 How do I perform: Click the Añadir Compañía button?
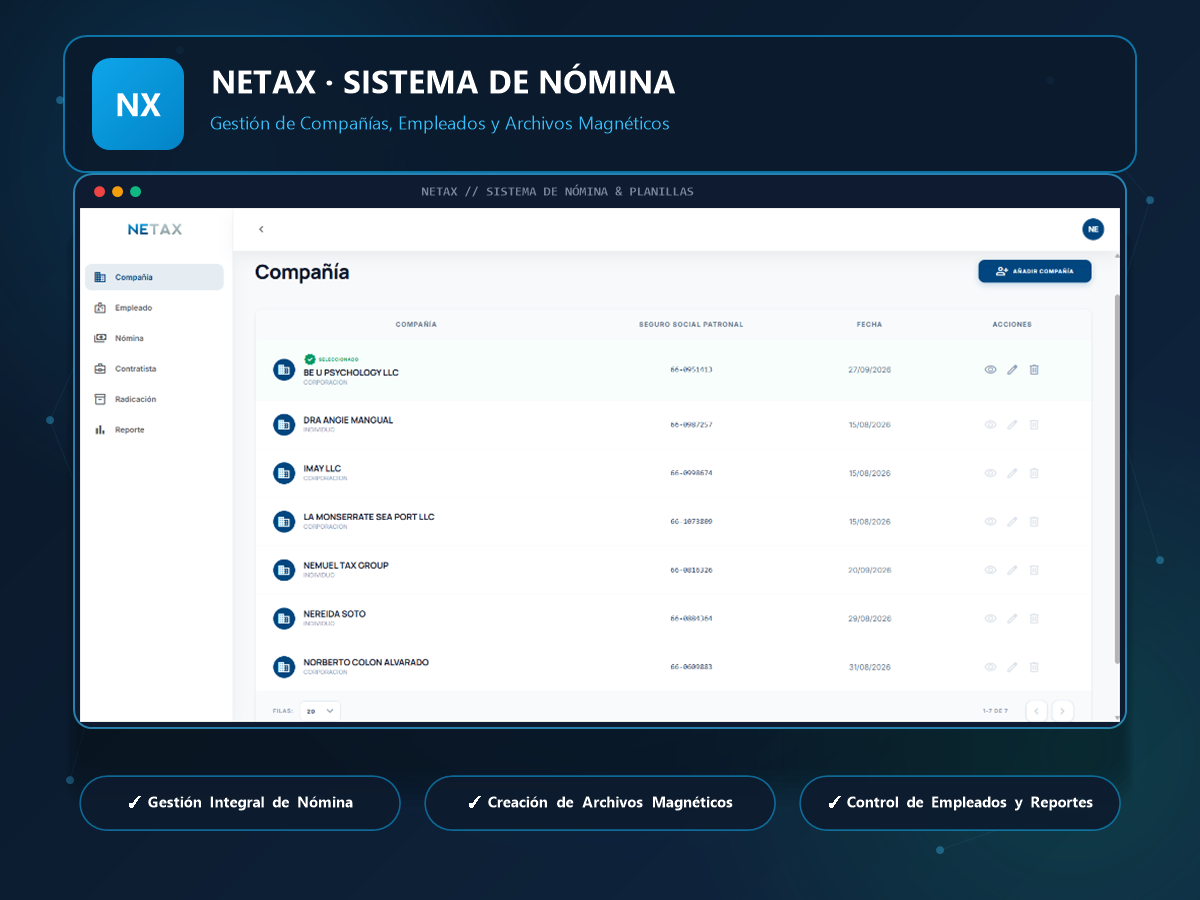click(x=1034, y=271)
